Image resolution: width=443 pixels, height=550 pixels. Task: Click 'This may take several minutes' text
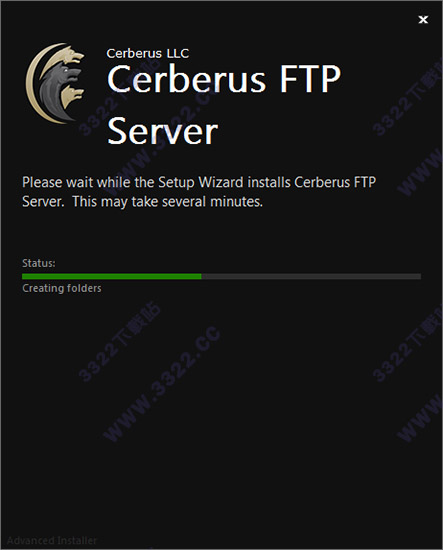tap(167, 202)
